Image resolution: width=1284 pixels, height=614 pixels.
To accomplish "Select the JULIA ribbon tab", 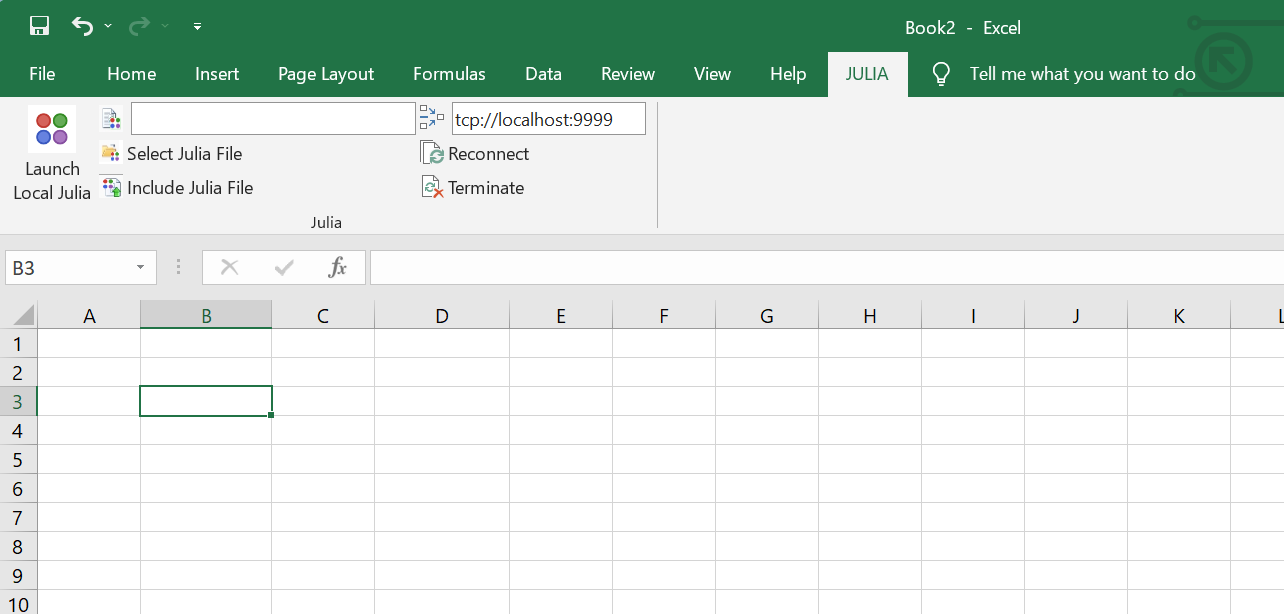I will 867,74.
